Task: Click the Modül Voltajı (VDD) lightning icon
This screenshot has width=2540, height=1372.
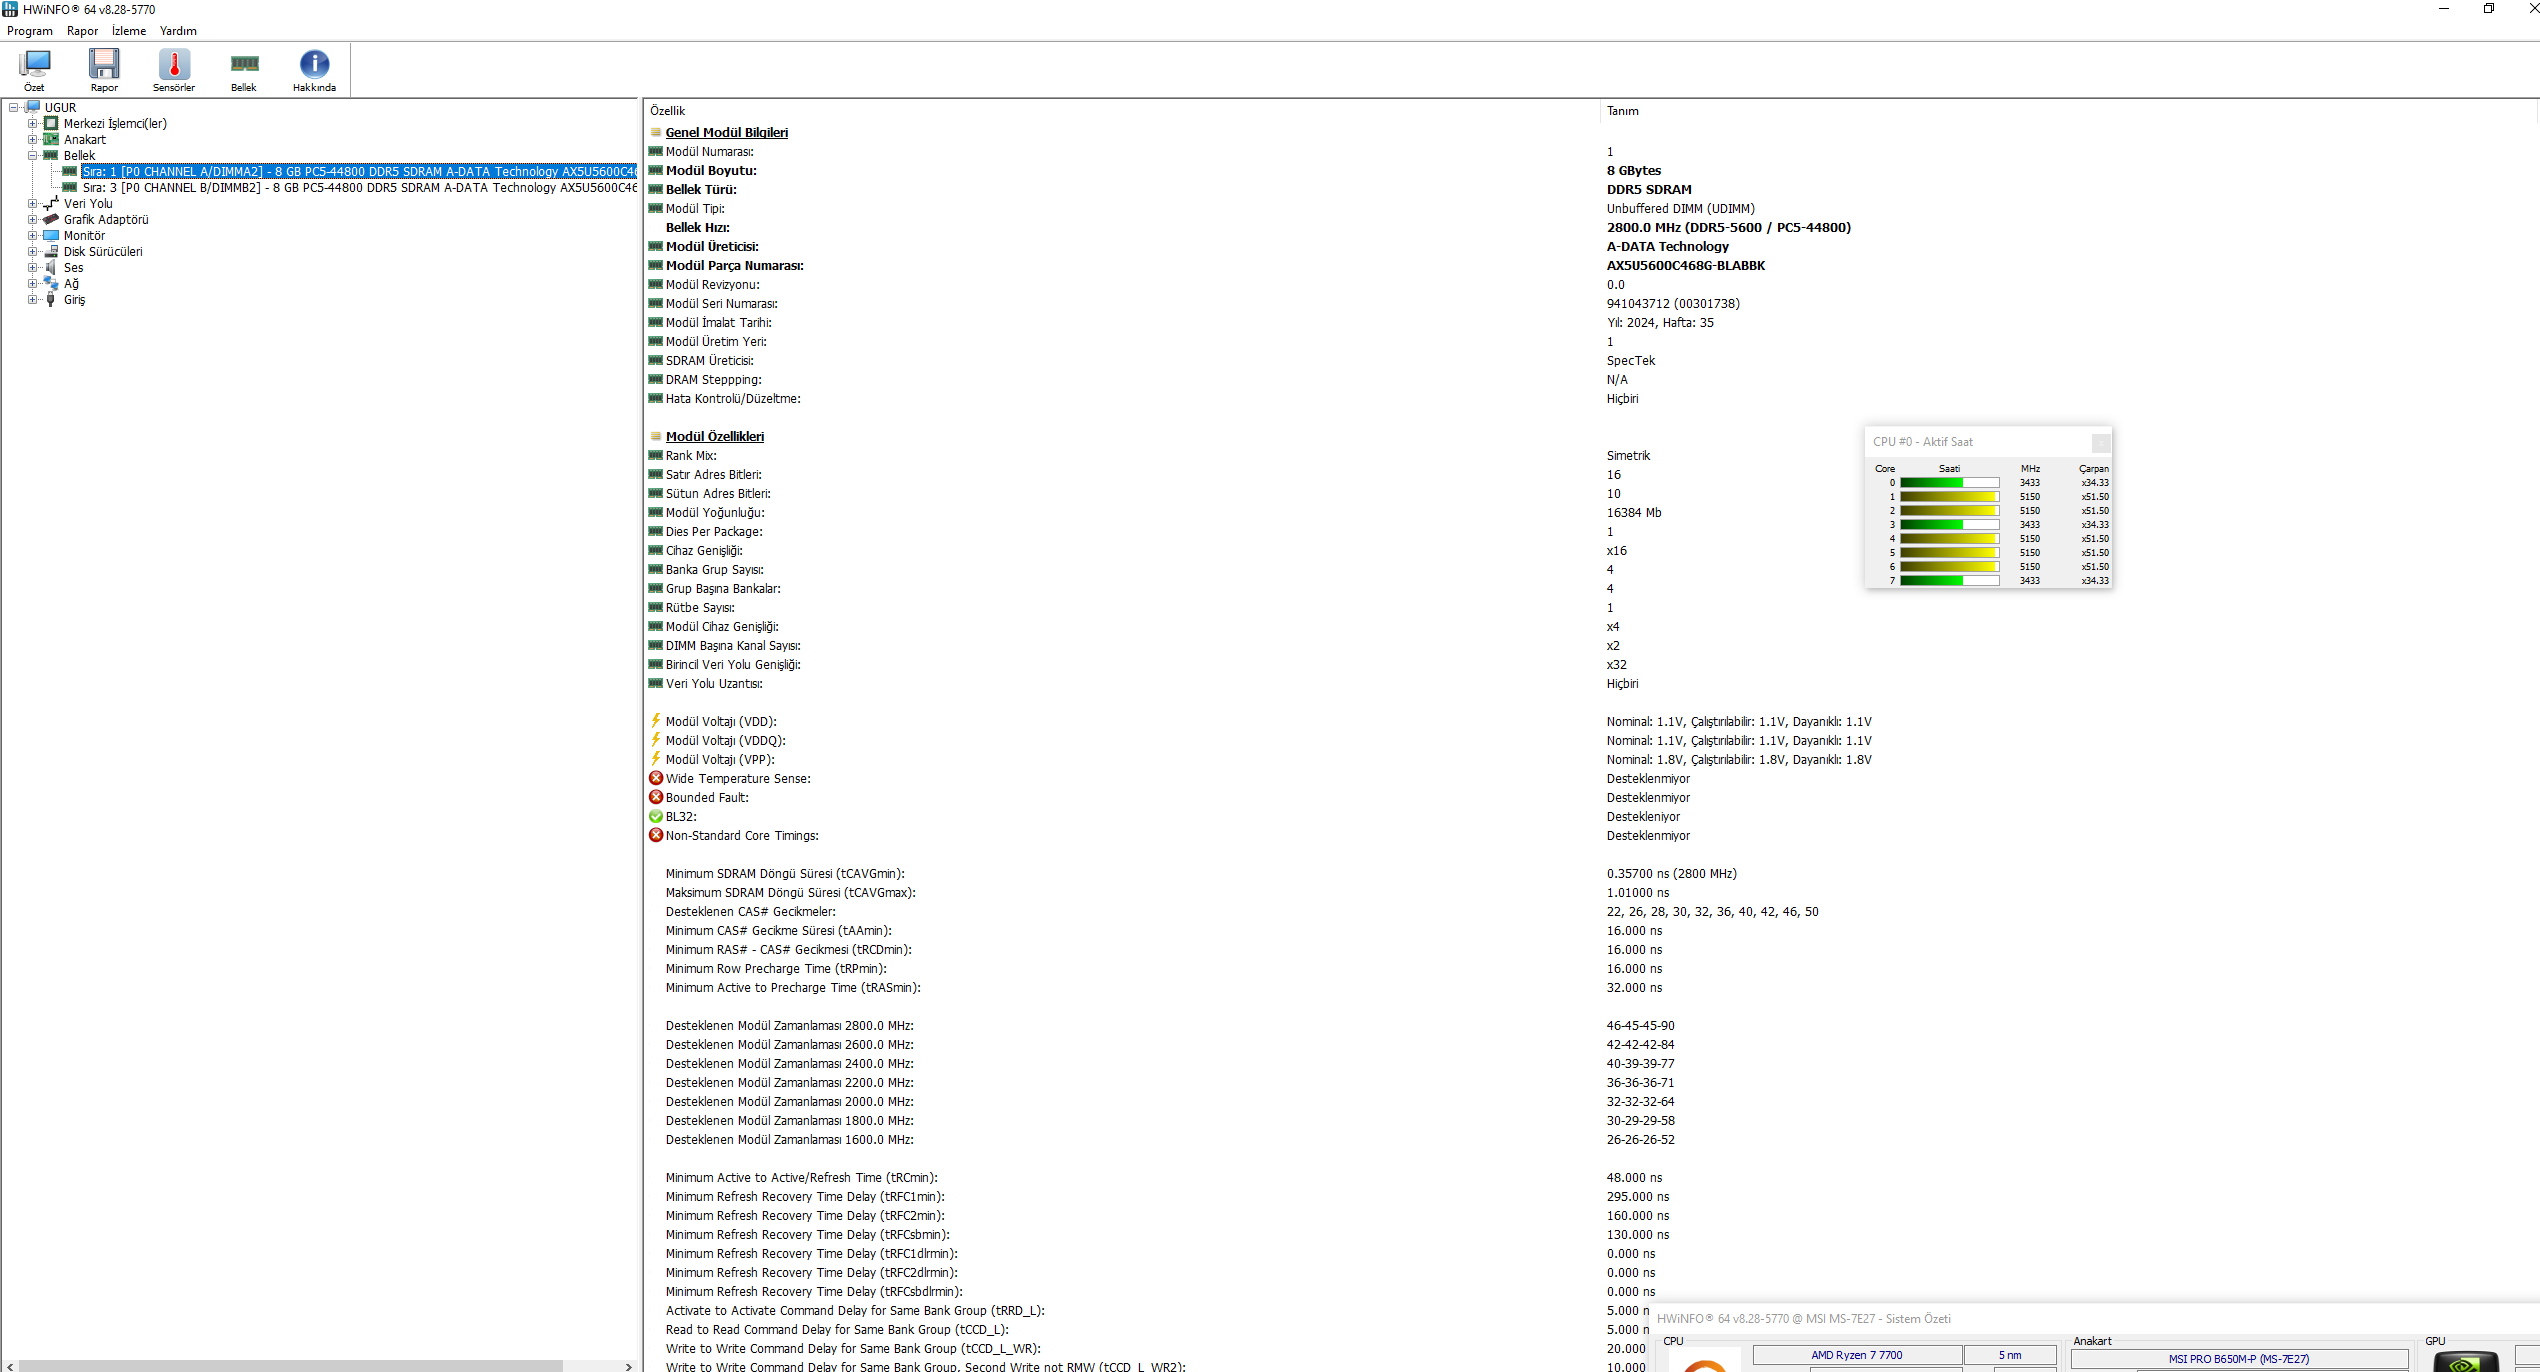Action: (656, 721)
